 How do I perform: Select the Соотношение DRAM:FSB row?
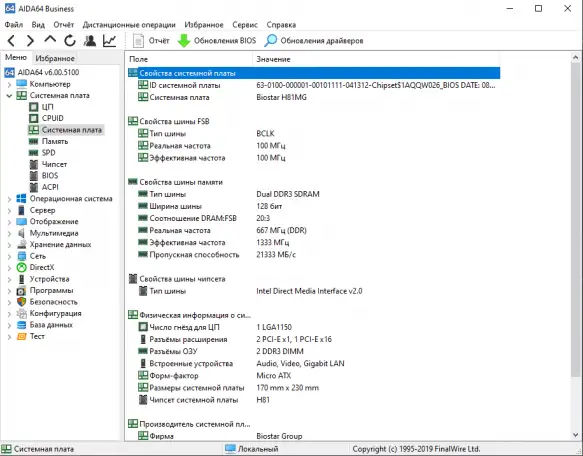[314, 218]
